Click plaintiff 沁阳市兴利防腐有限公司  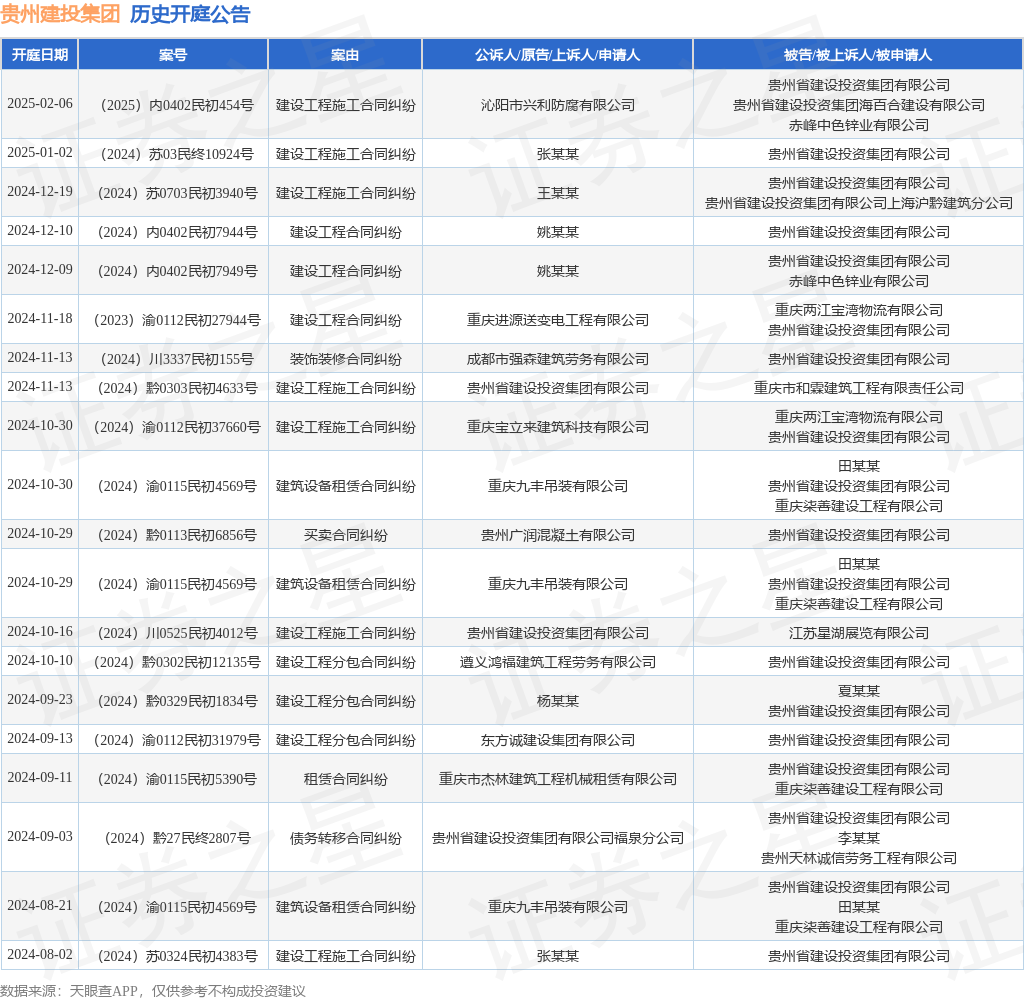pyautogui.click(x=558, y=105)
